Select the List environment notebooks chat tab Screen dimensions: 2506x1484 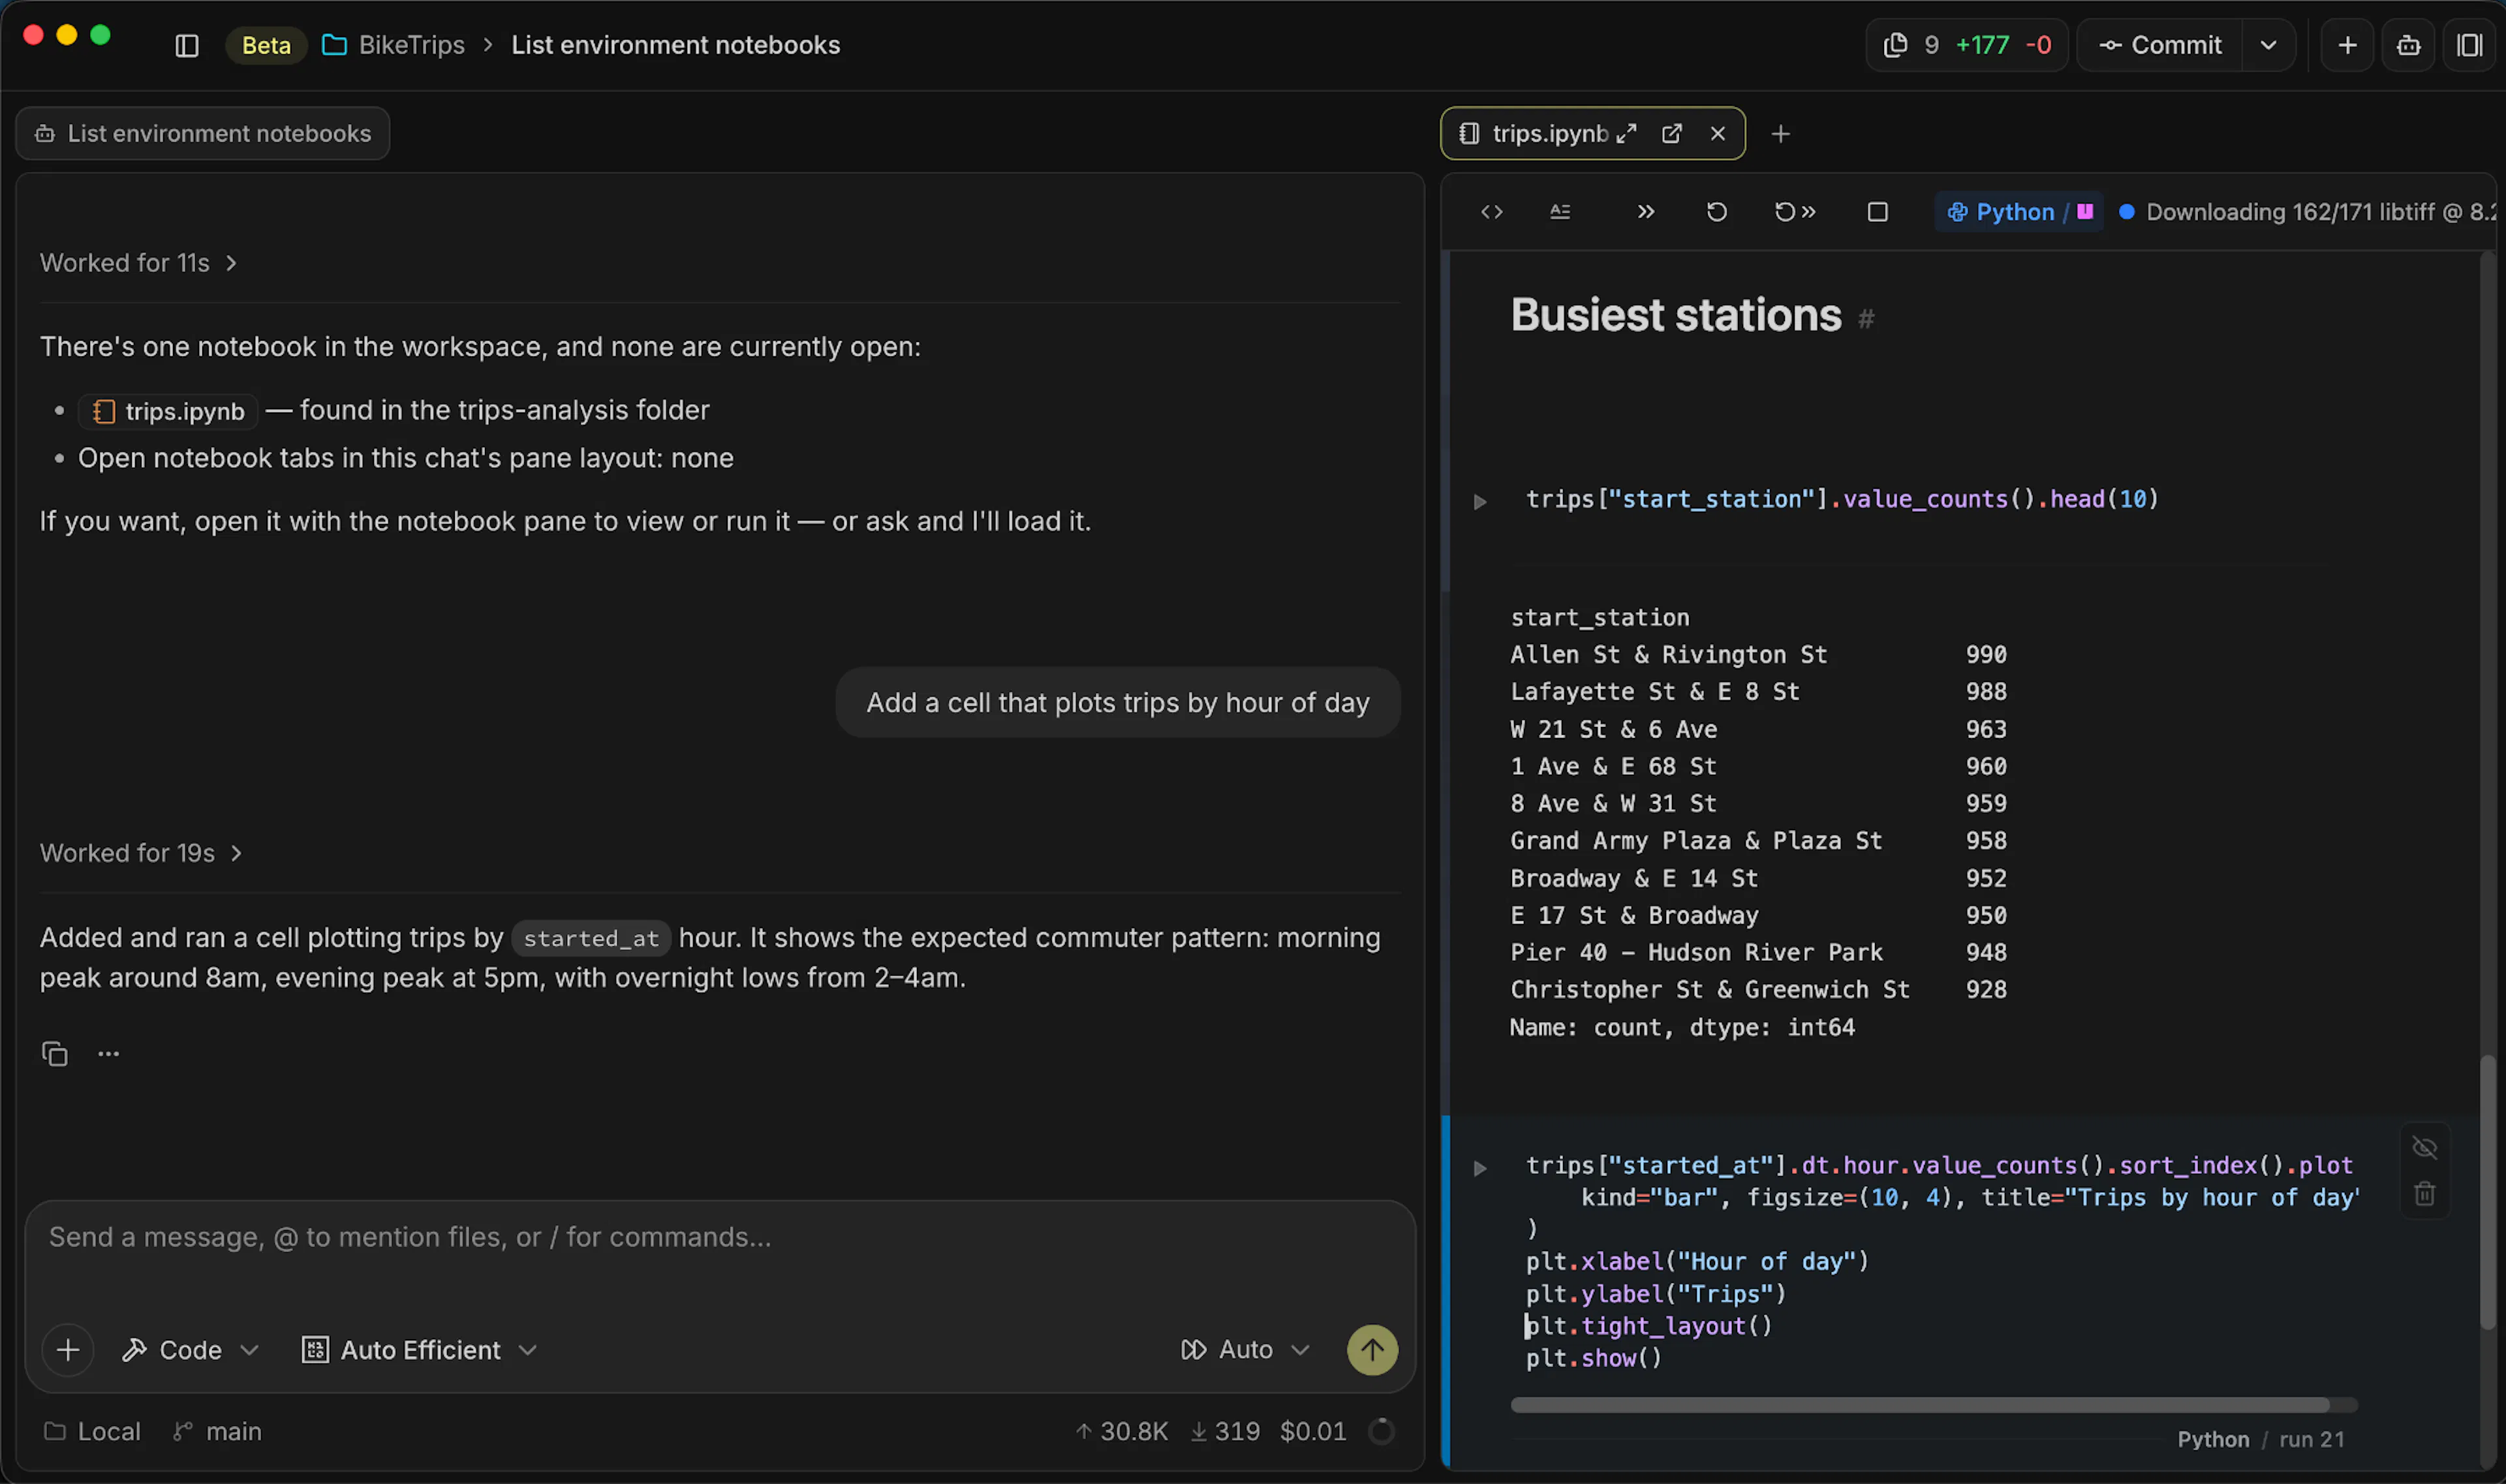click(203, 133)
